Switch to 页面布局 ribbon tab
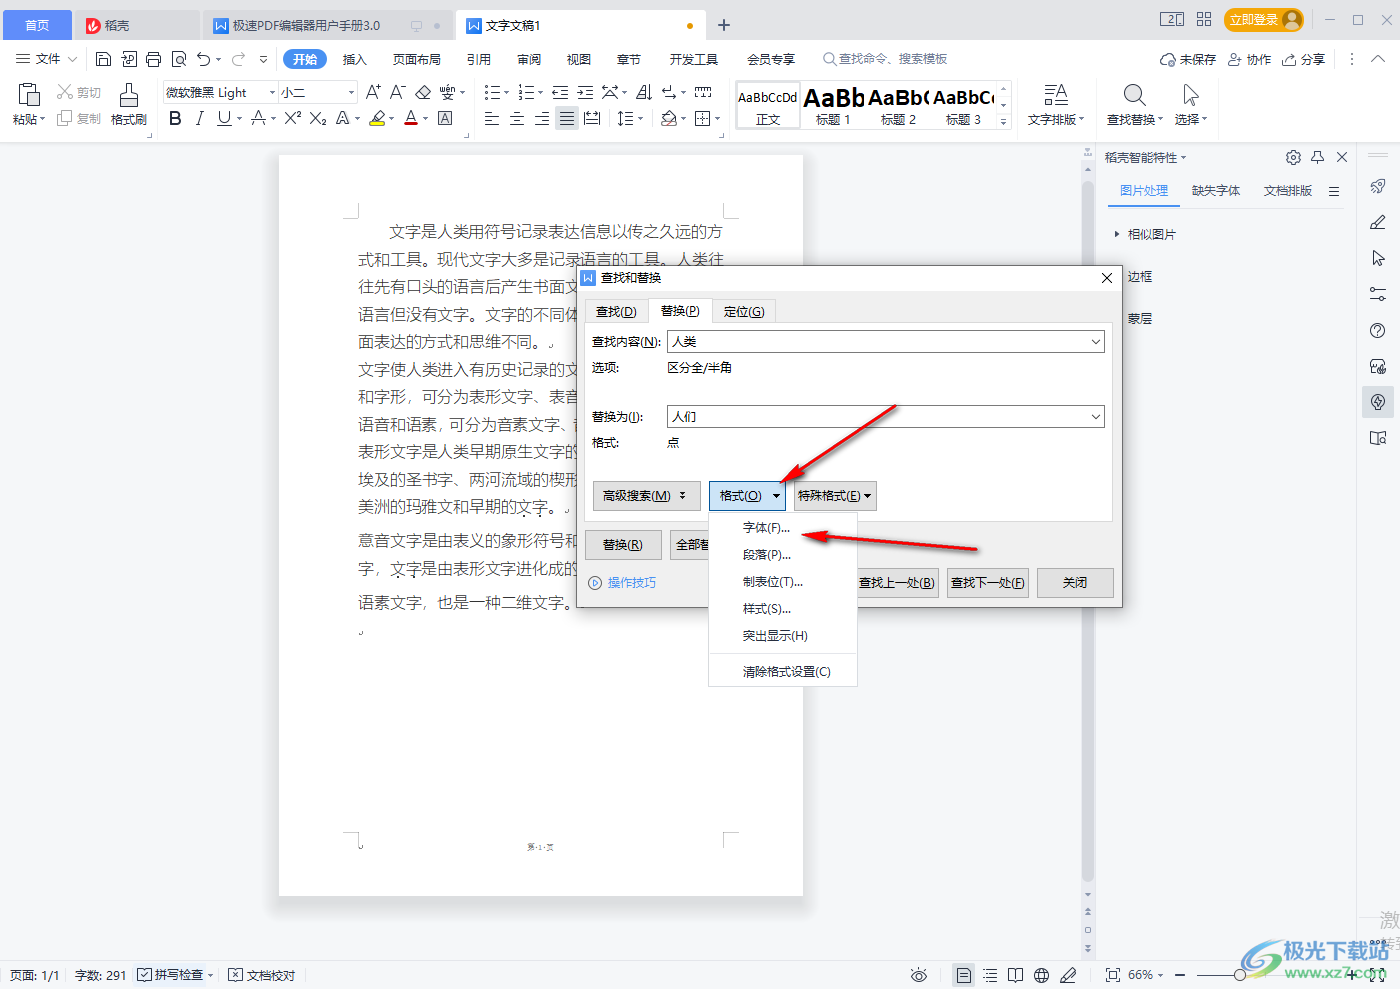 tap(417, 59)
